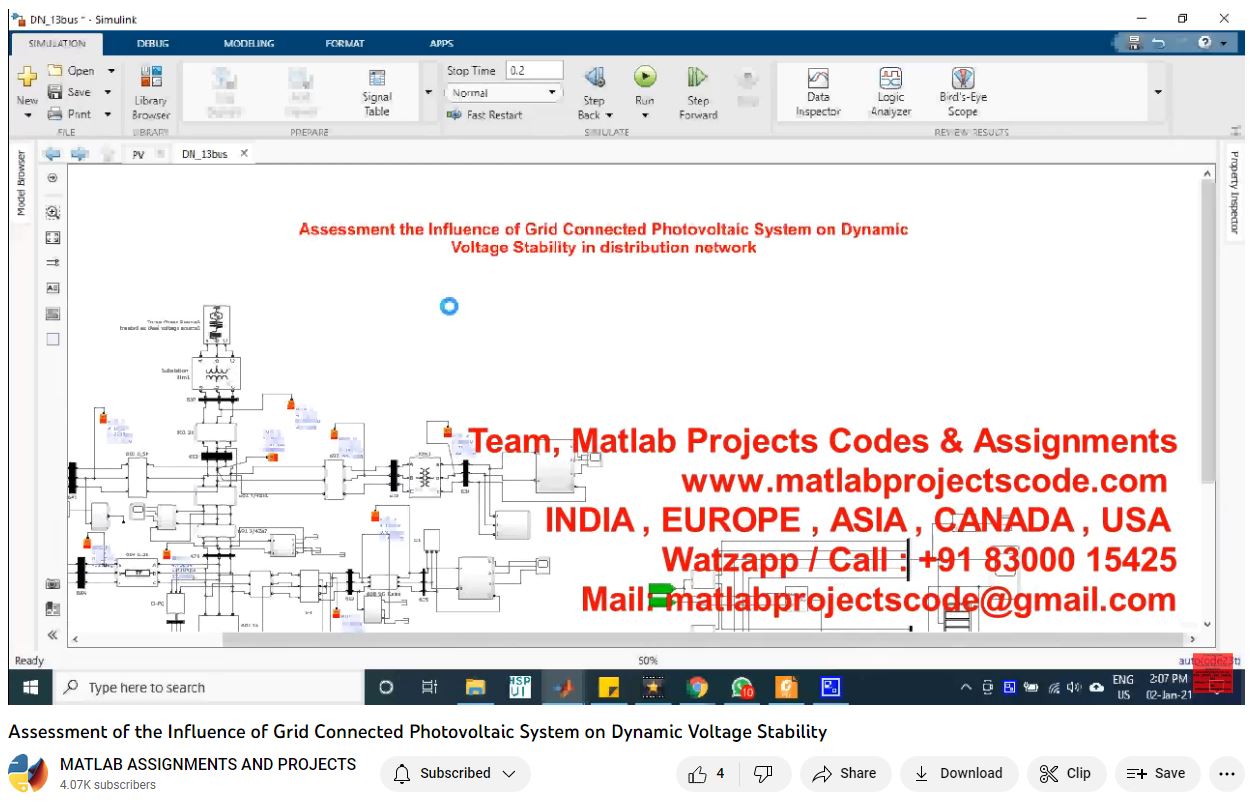Launch the Logic Analyzer
The width and height of the screenshot is (1258, 802).
(x=890, y=91)
